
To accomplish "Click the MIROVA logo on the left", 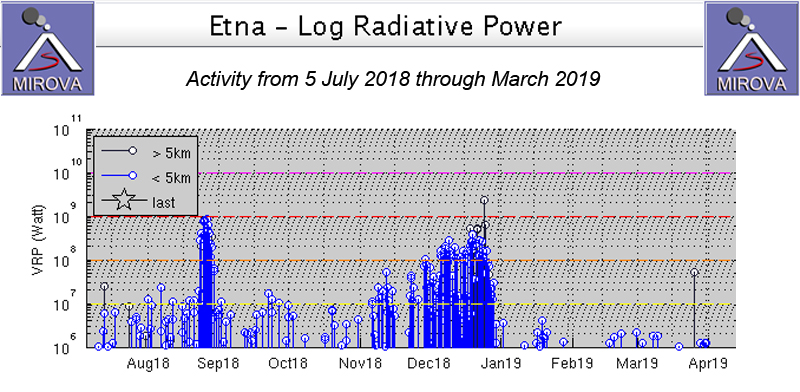I will click(x=47, y=48).
